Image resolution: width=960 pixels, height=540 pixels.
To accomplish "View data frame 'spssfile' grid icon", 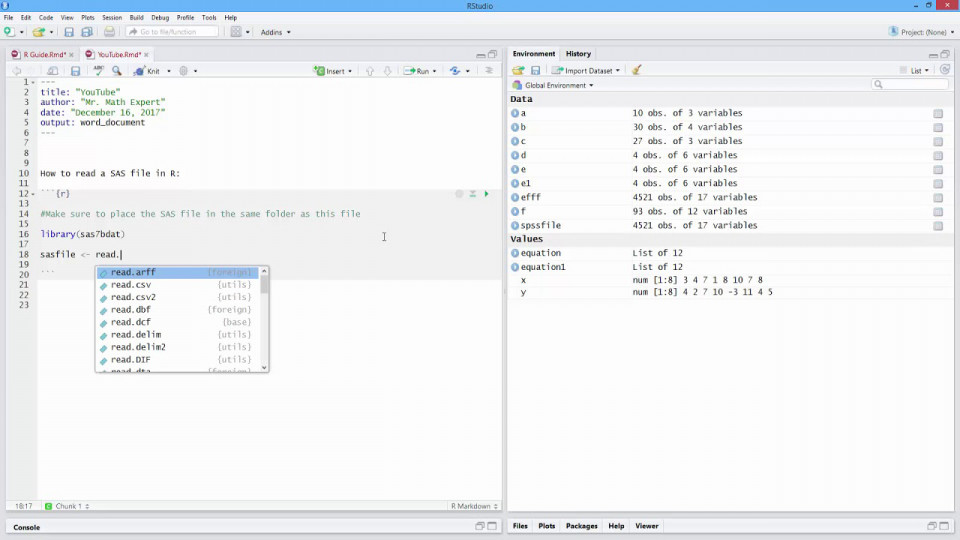I will pyautogui.click(x=938, y=226).
